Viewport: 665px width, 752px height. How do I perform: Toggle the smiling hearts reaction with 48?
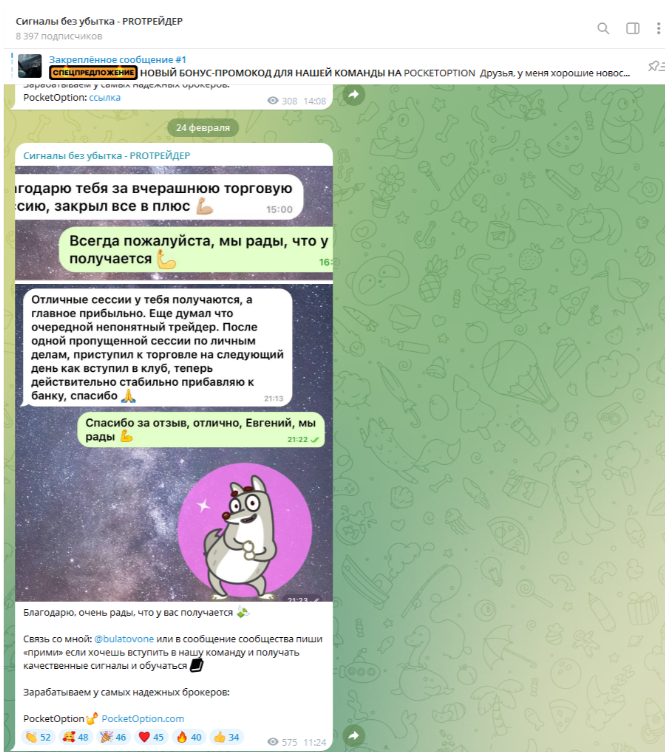tap(76, 737)
